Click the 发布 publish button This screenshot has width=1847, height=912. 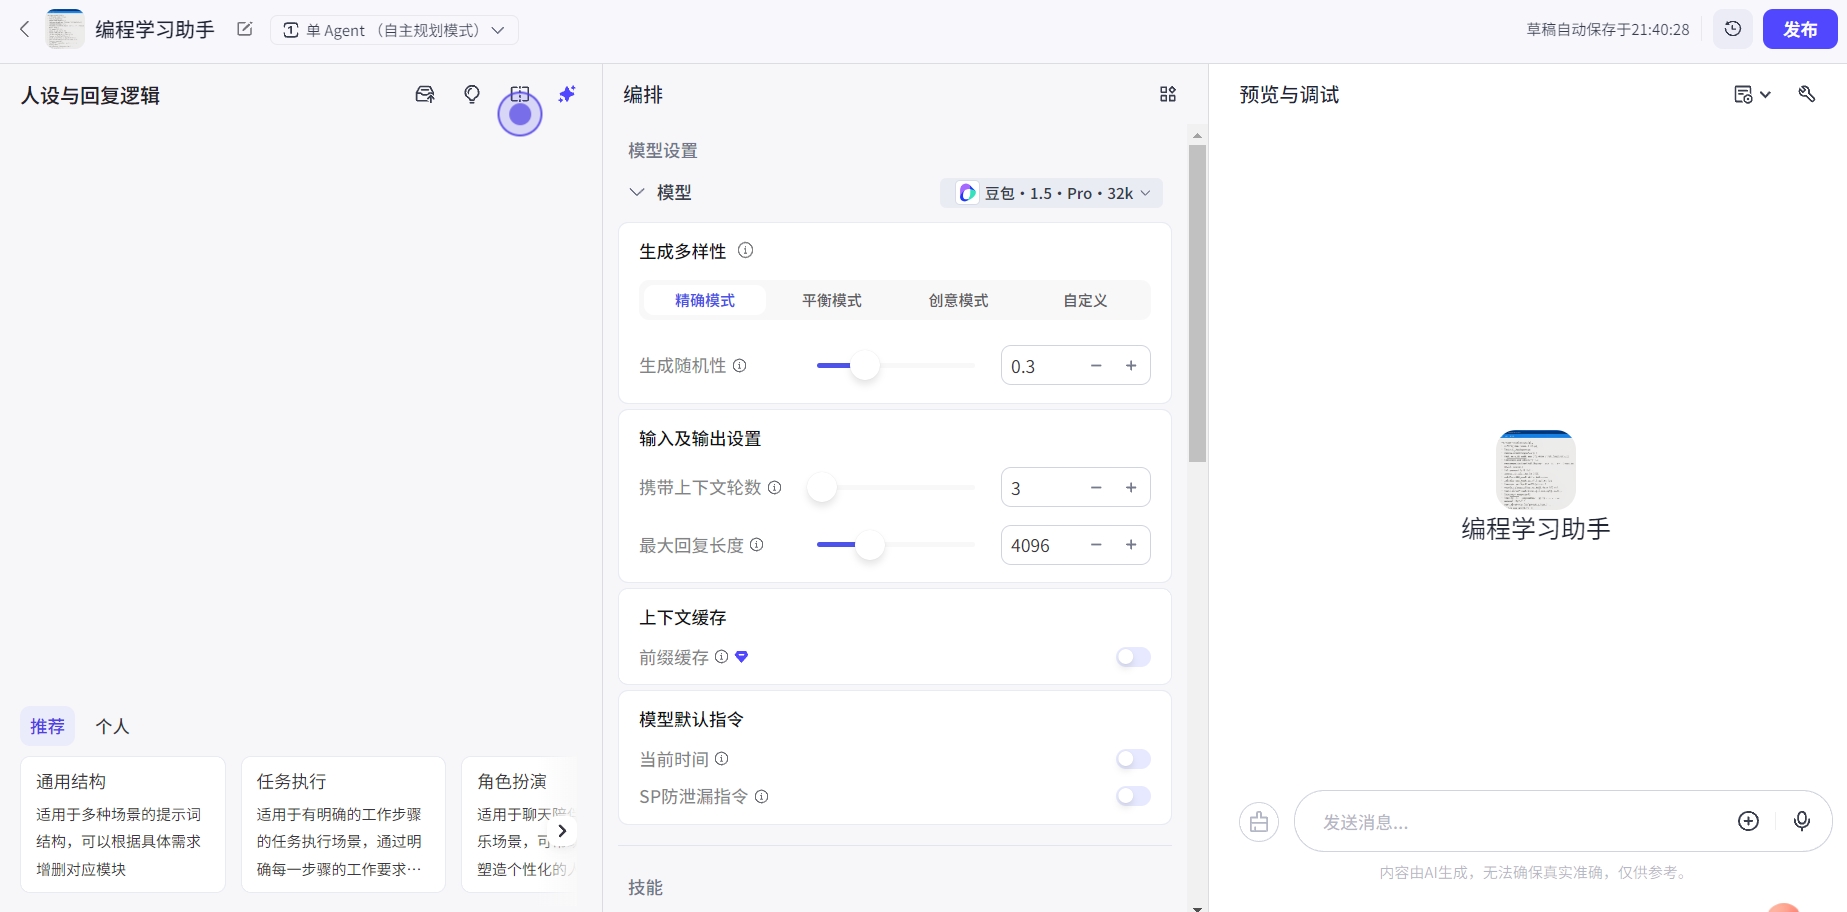pos(1800,29)
